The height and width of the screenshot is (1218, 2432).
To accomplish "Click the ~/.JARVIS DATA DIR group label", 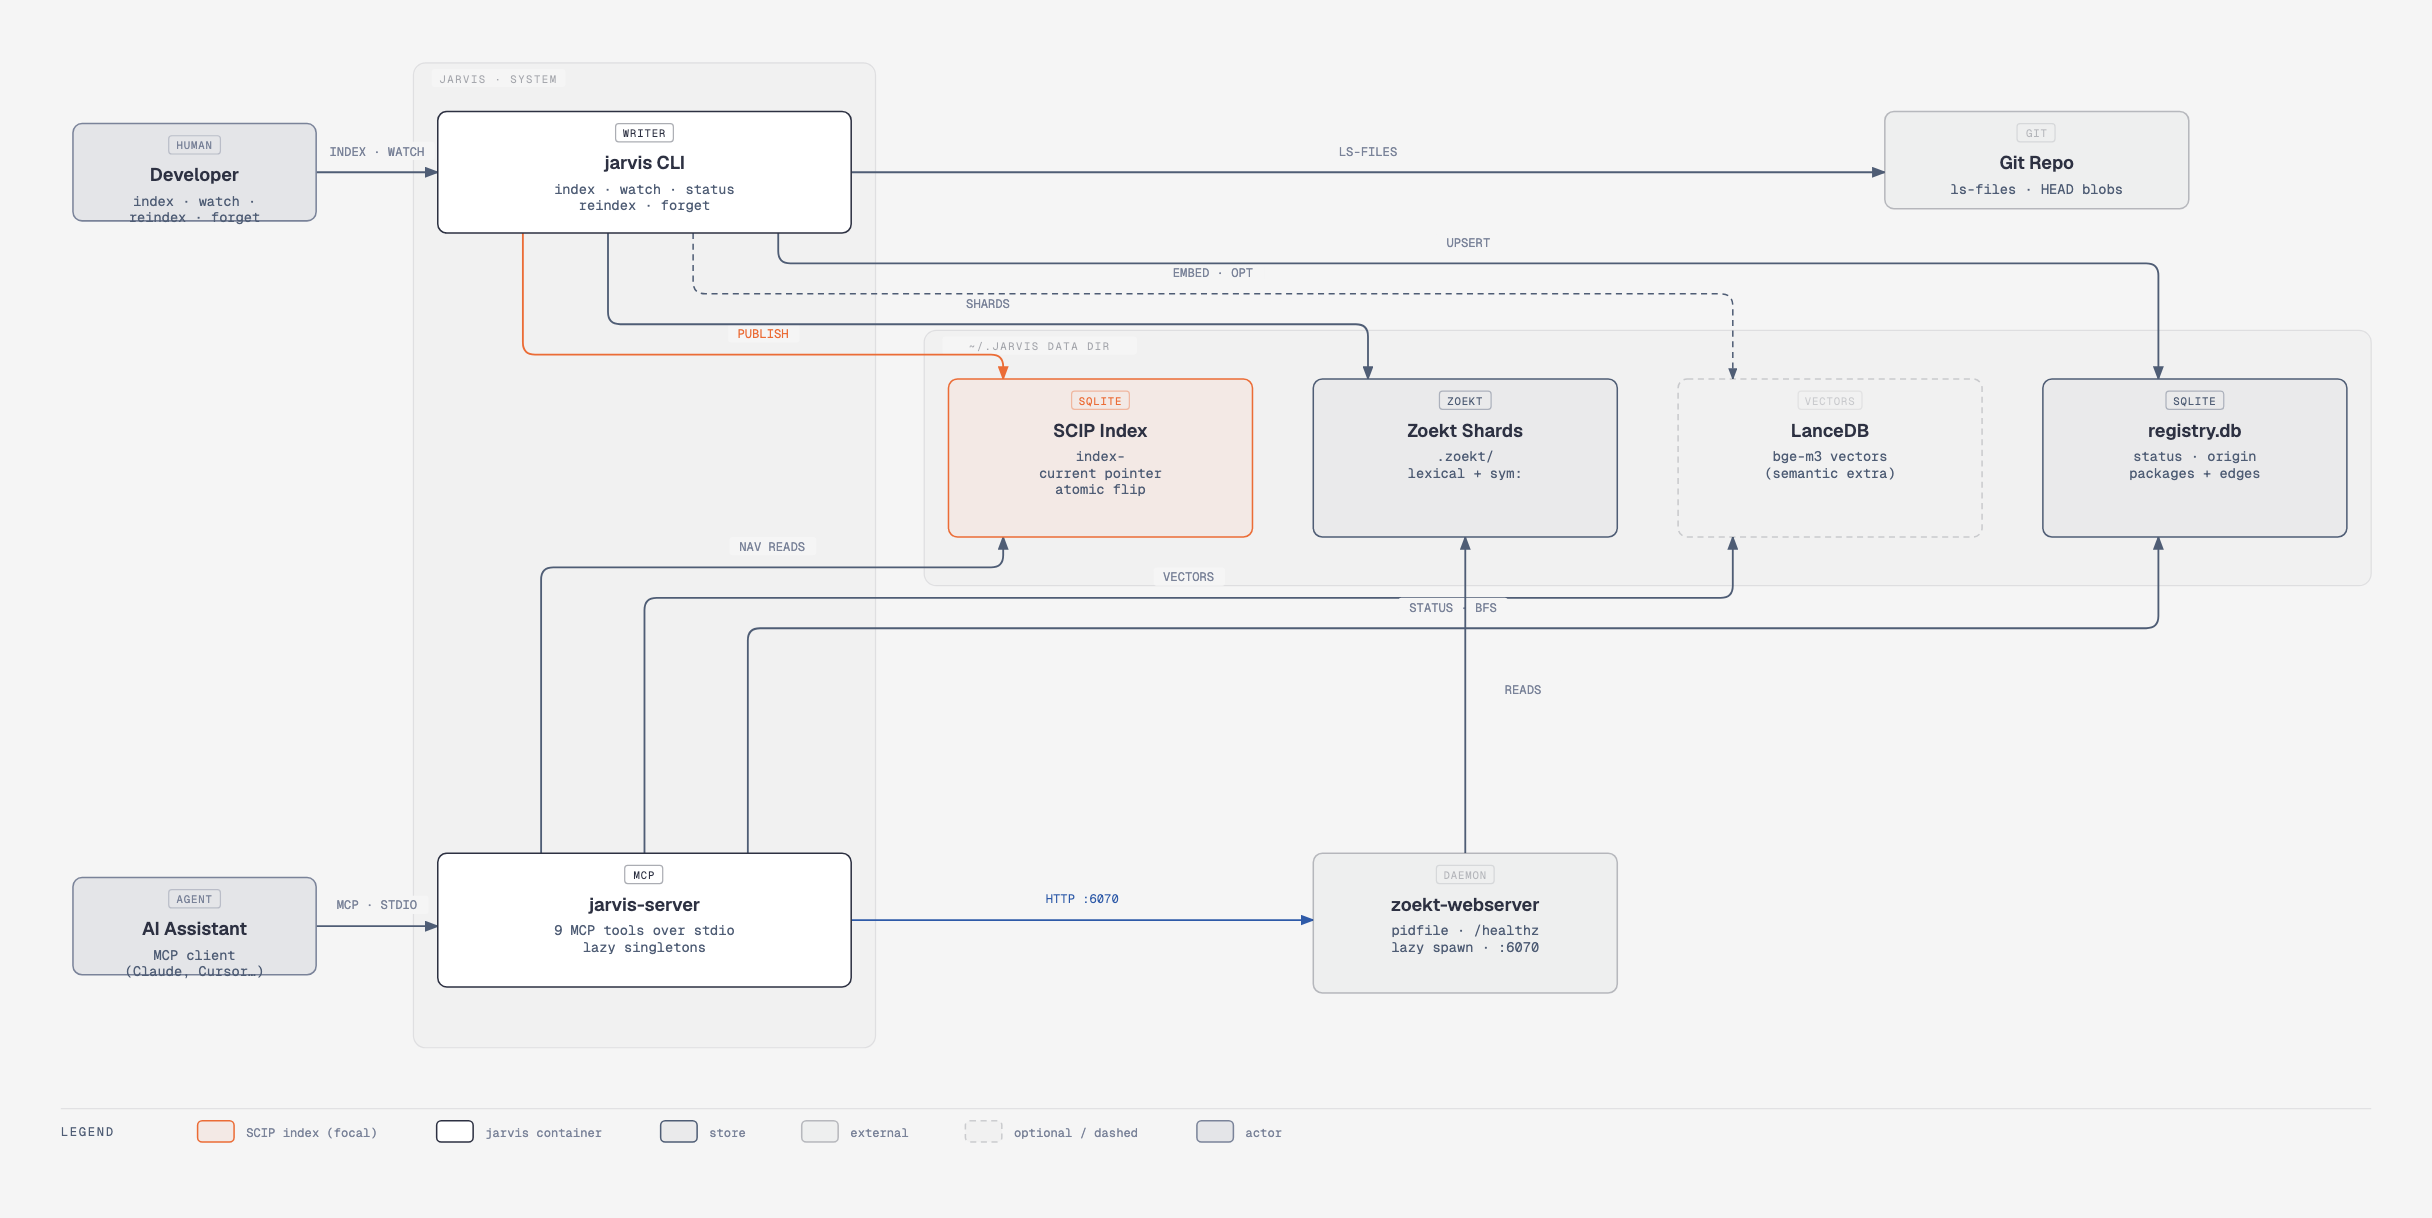I will [1039, 346].
